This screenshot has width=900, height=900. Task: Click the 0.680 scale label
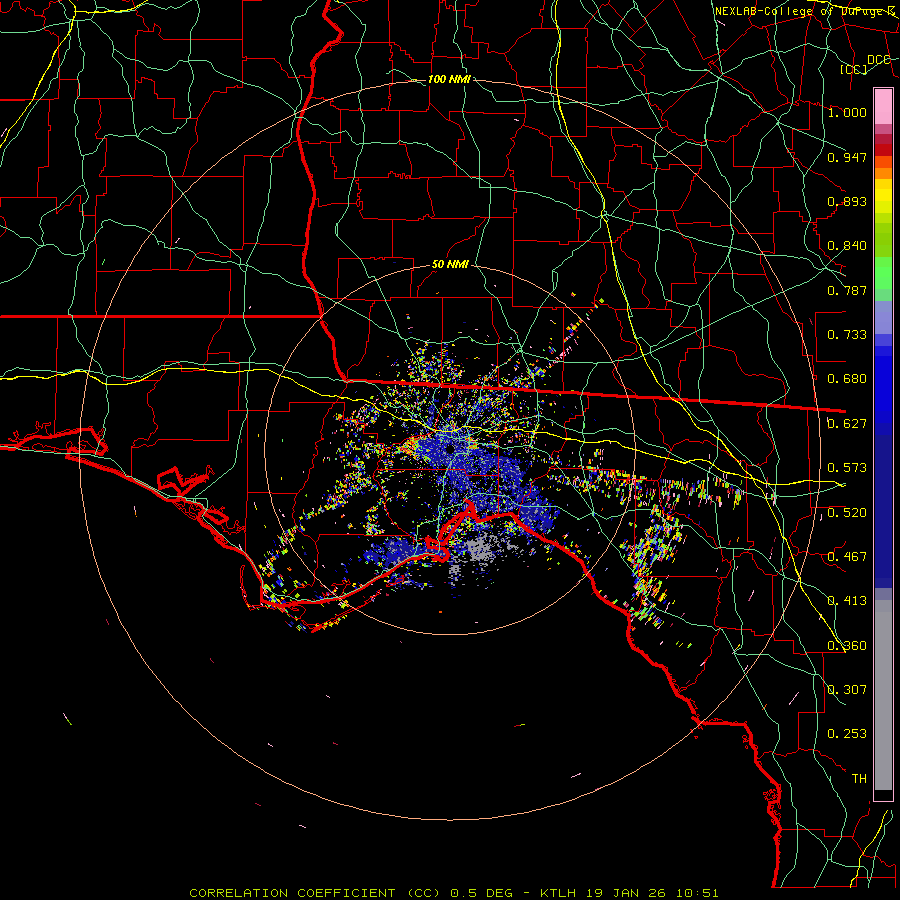847,379
